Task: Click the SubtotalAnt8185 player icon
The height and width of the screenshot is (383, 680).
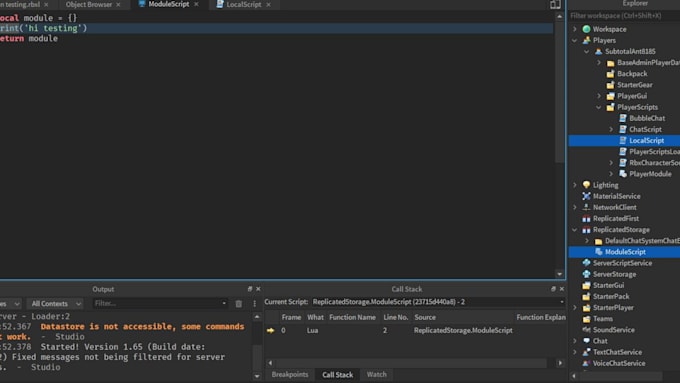Action: 598,51
